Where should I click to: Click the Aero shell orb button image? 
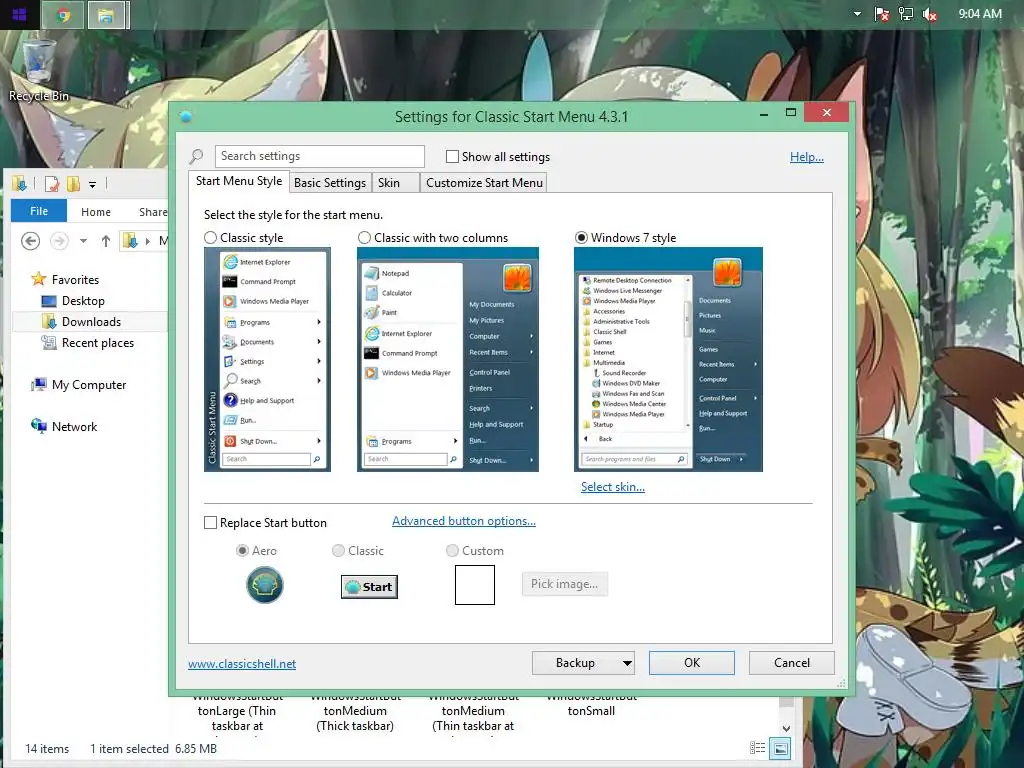[264, 584]
